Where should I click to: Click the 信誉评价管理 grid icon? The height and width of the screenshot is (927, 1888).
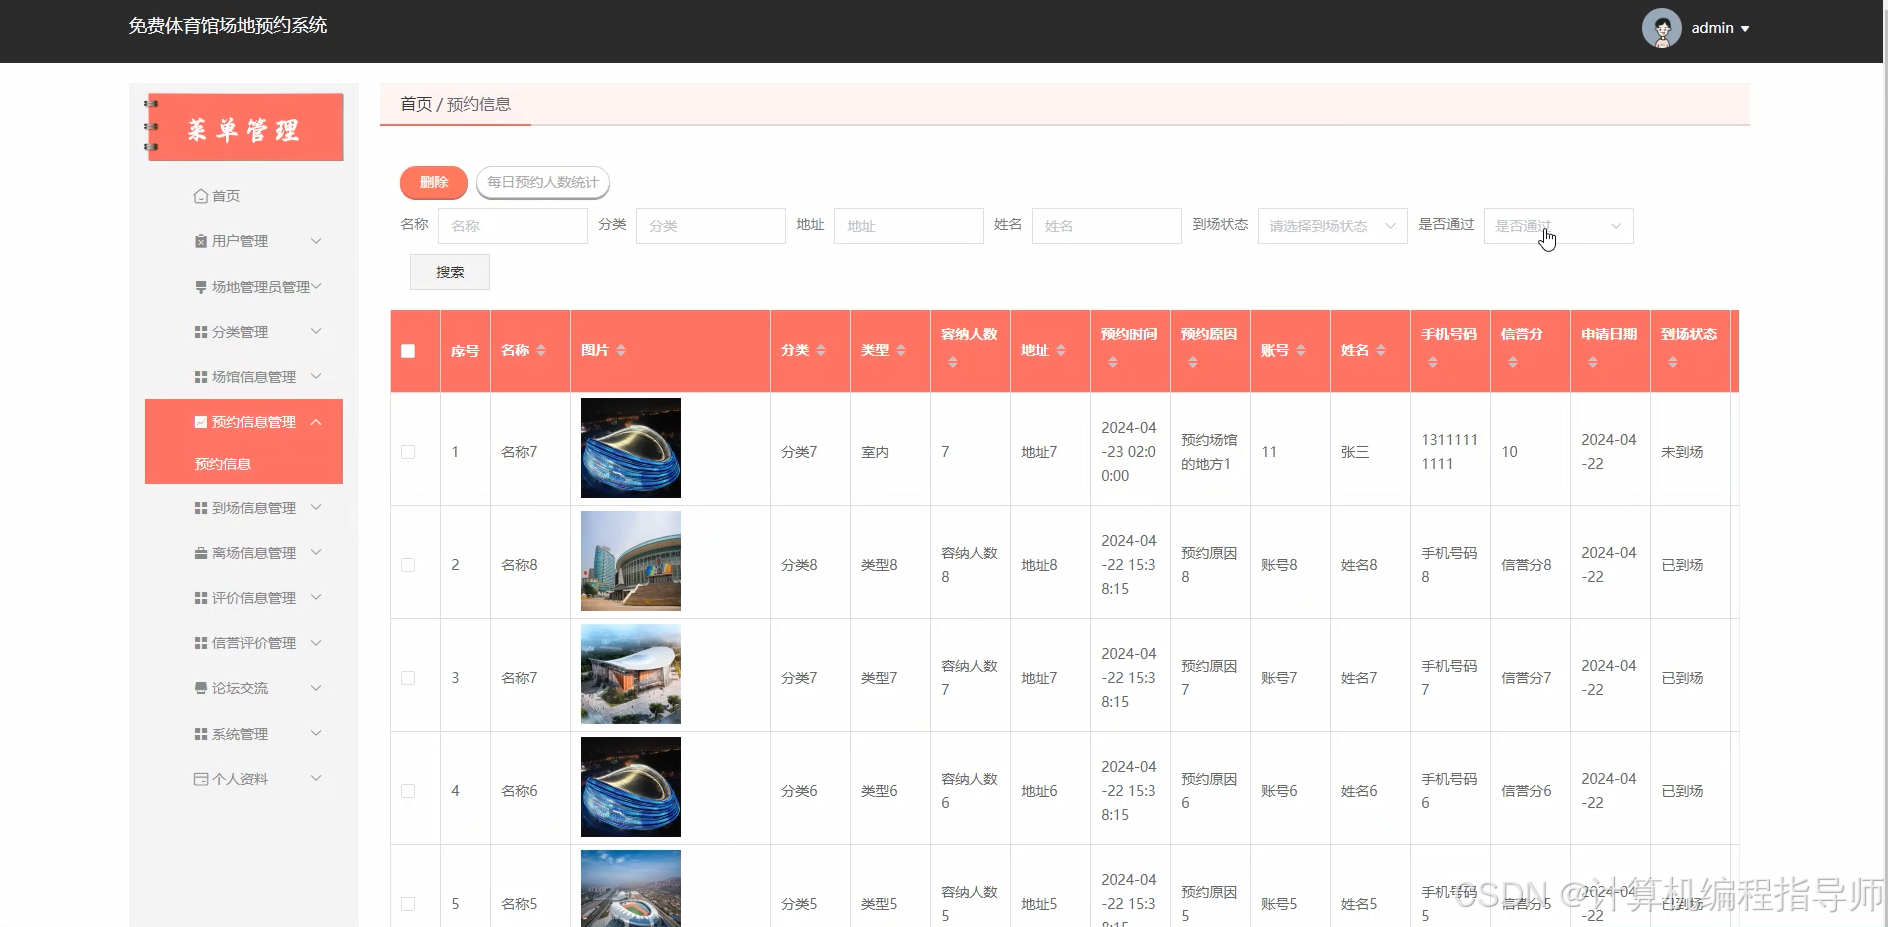(201, 643)
